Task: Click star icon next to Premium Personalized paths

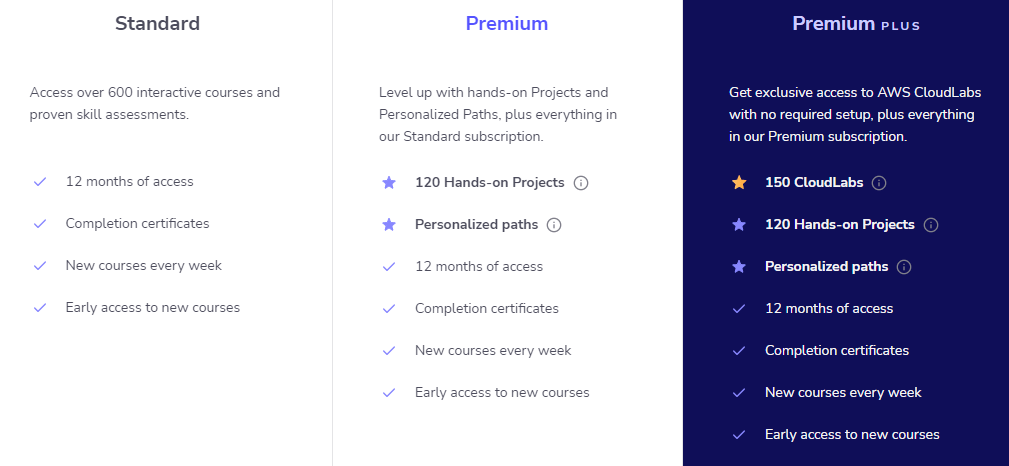Action: [x=389, y=225]
